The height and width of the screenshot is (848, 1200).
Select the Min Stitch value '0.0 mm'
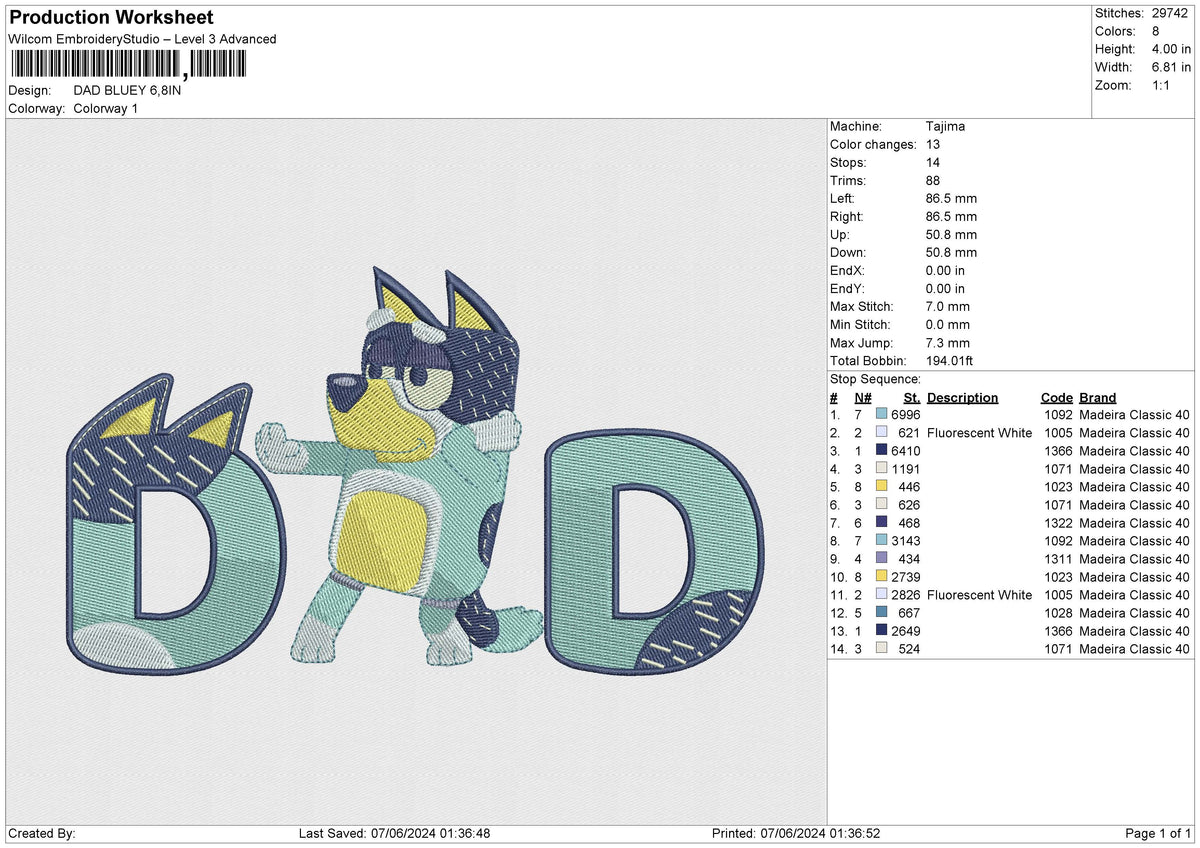(948, 325)
